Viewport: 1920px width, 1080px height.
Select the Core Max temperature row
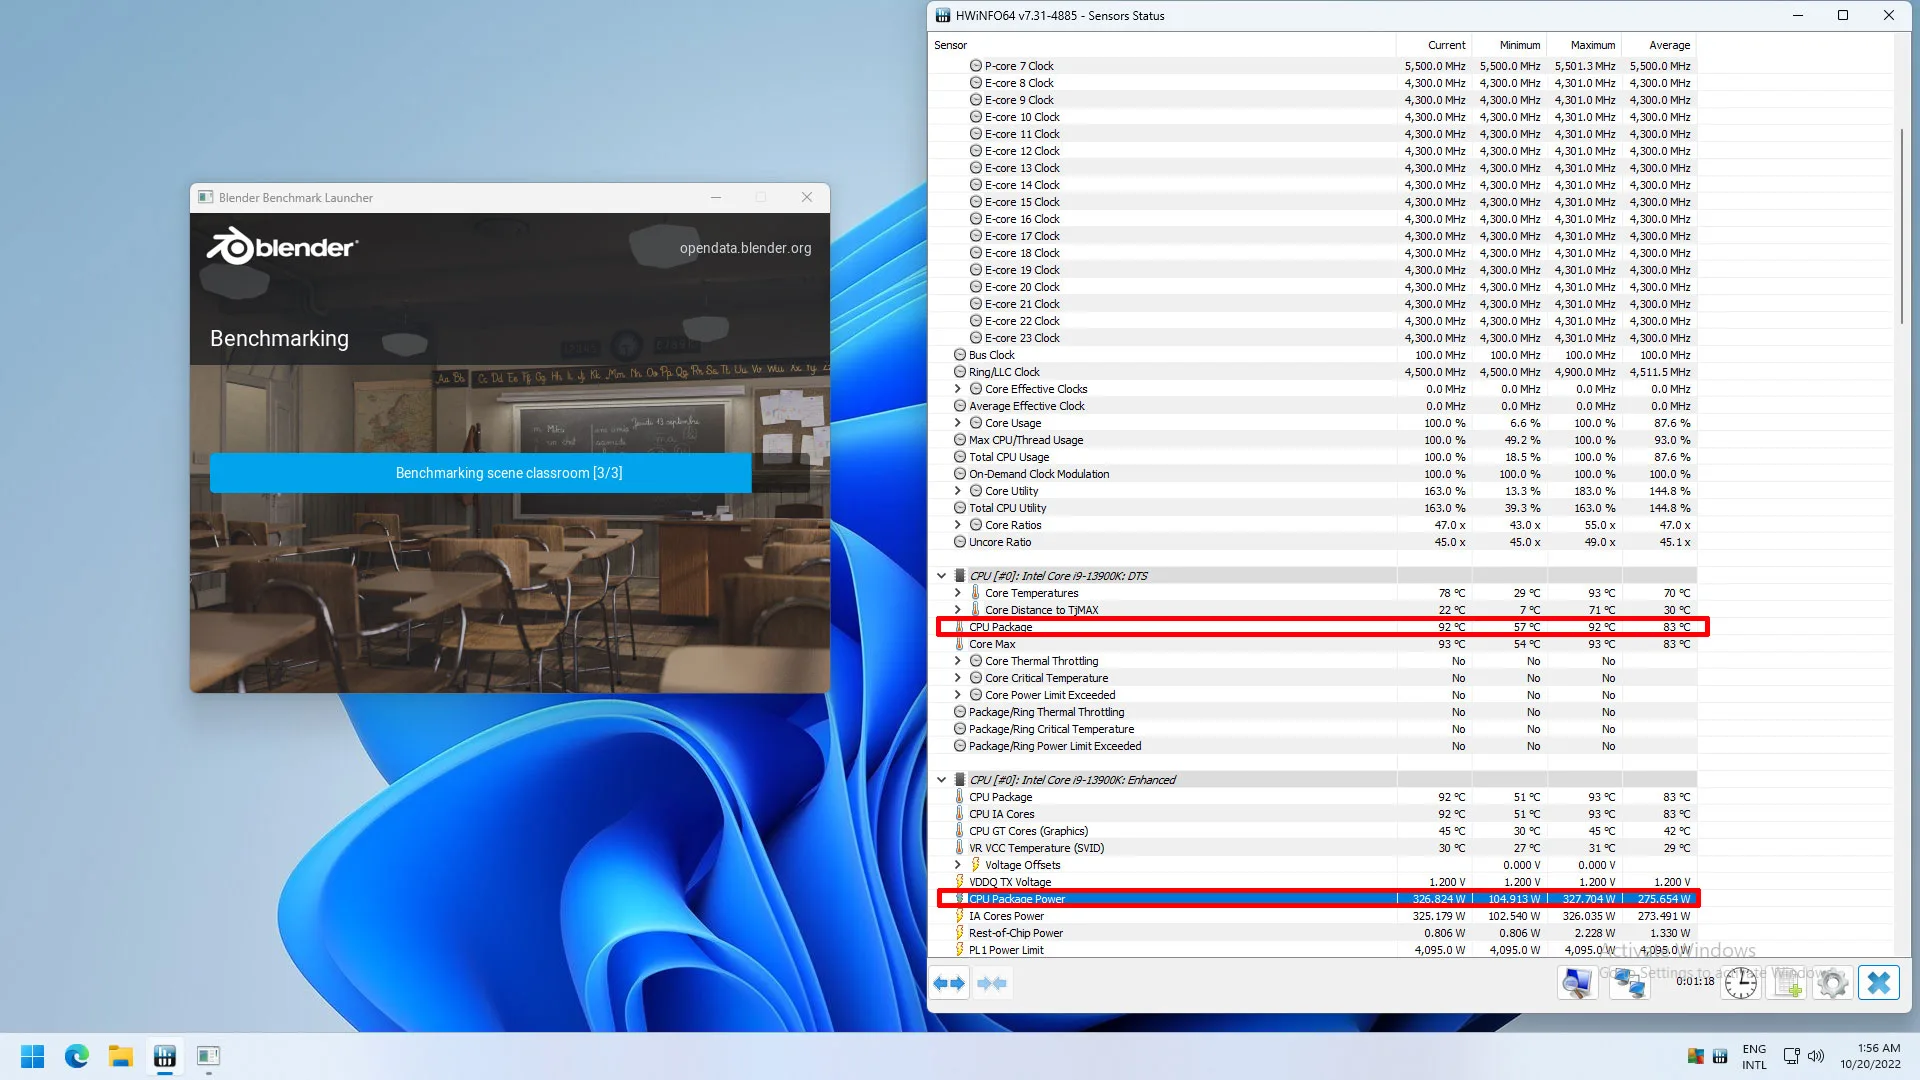1312,644
